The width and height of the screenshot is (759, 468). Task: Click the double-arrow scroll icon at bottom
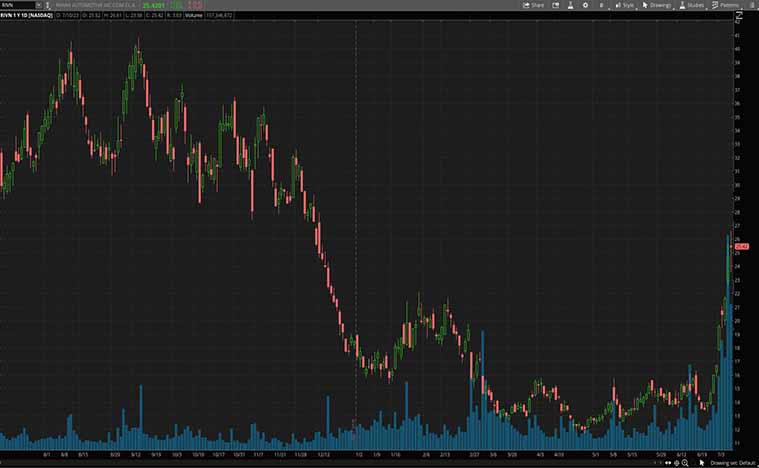(x=668, y=463)
